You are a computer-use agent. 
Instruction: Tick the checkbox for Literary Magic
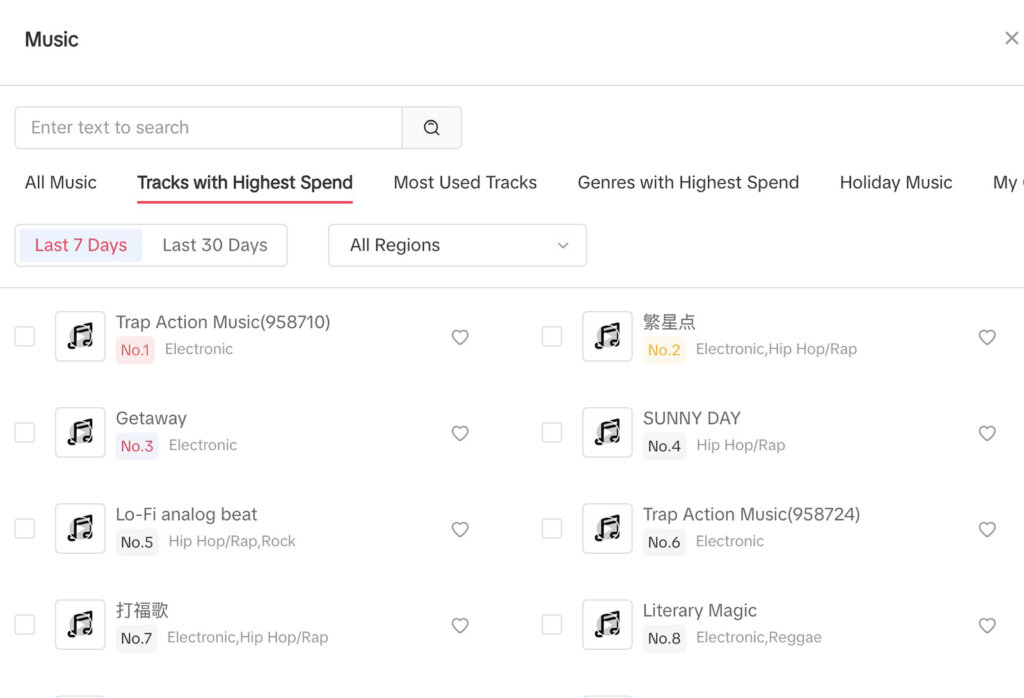click(551, 625)
